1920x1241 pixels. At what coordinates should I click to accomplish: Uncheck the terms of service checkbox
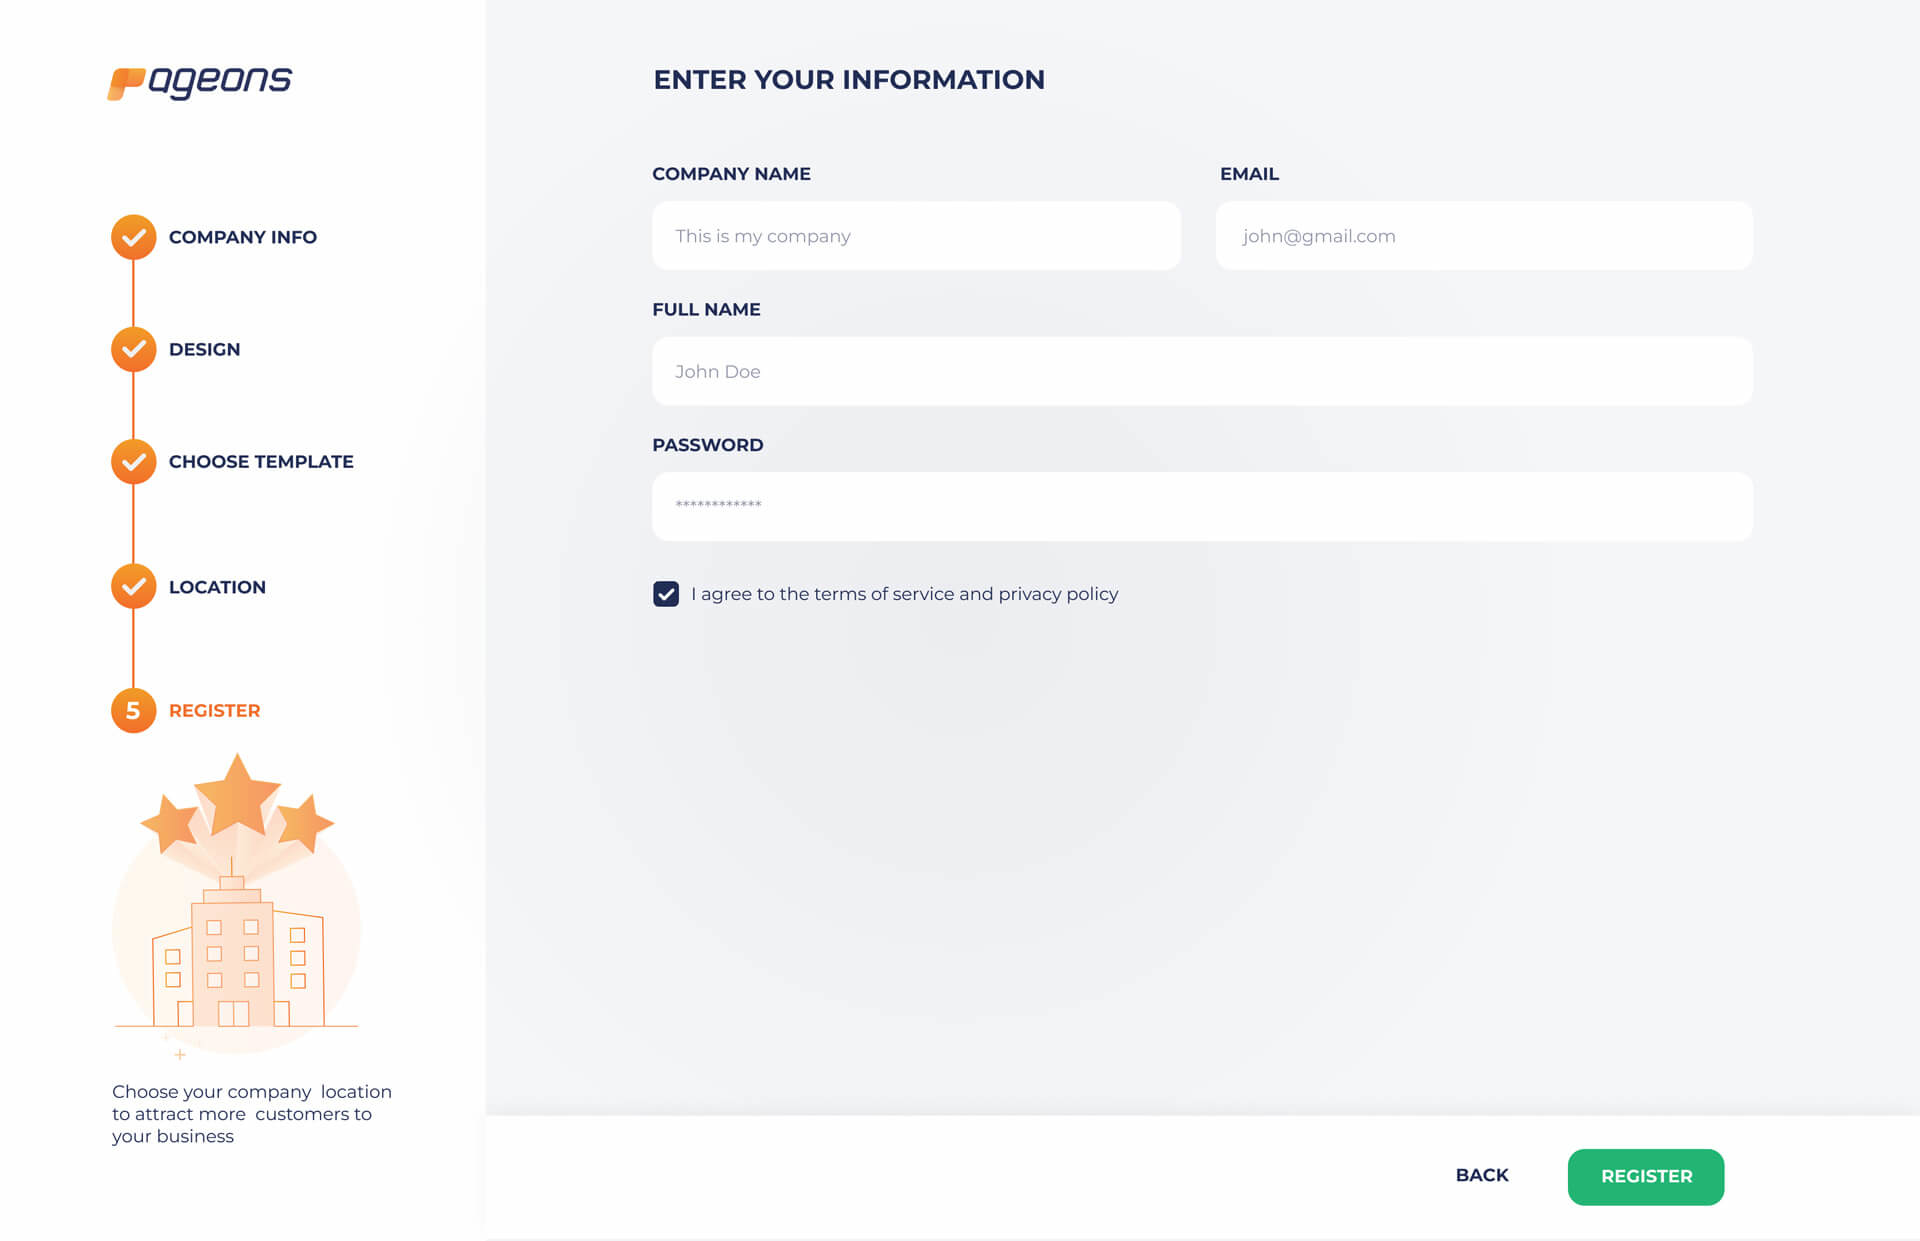[x=666, y=594]
